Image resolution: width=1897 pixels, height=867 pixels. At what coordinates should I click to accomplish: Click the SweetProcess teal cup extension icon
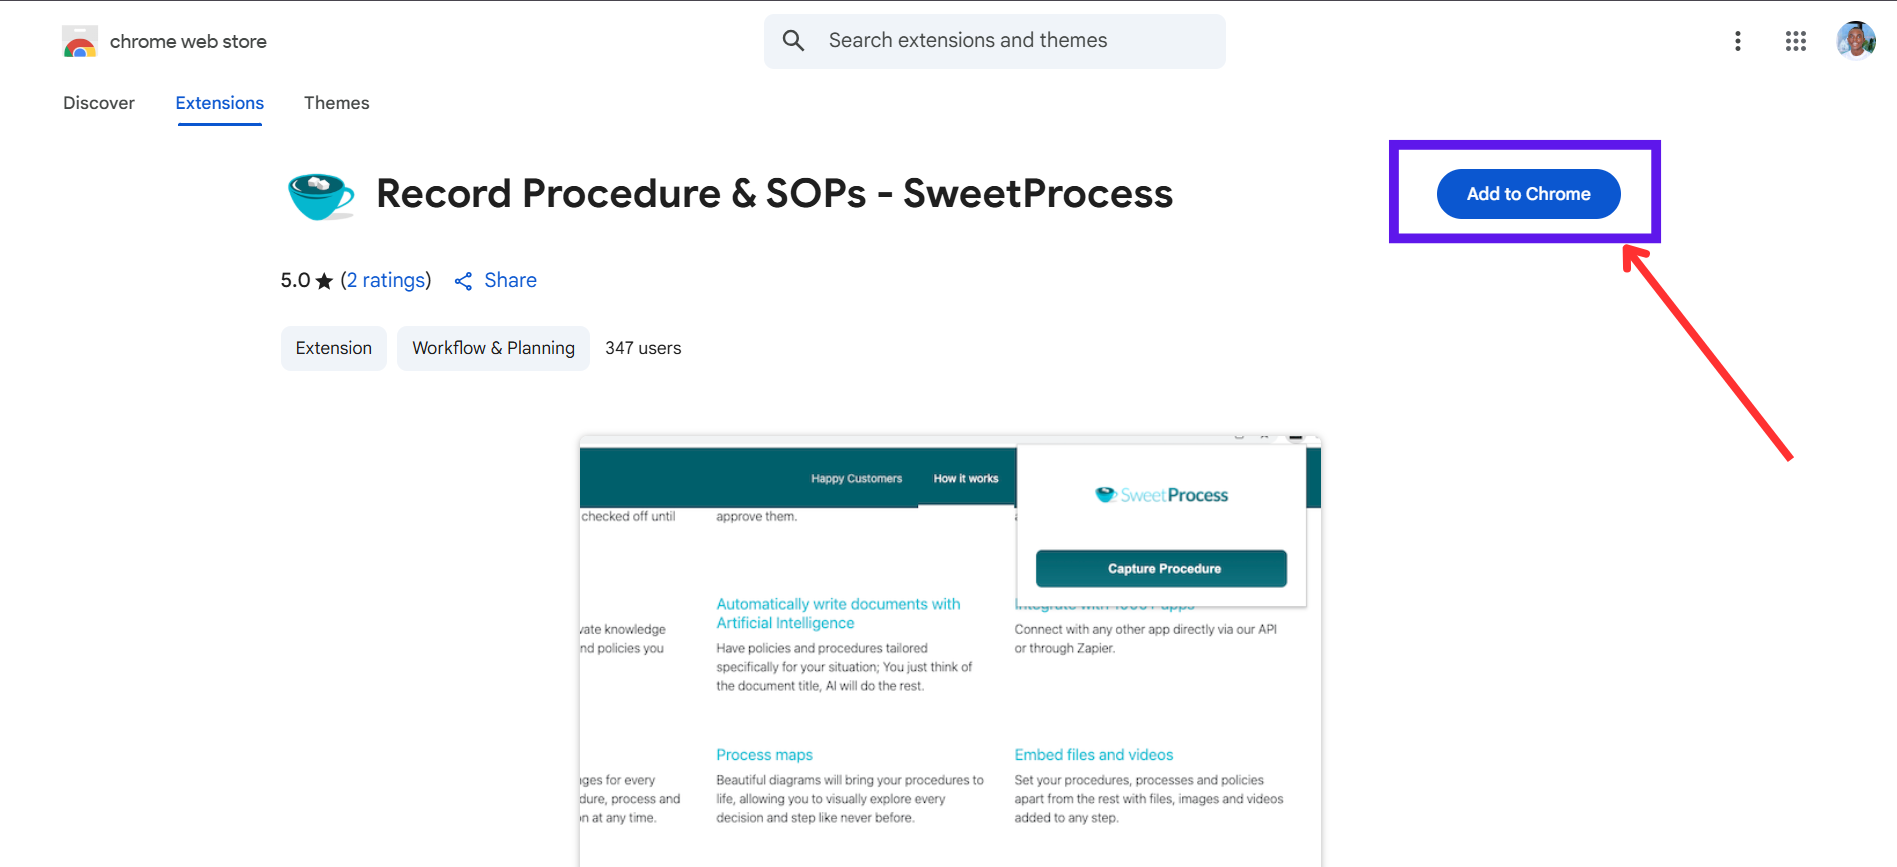(x=321, y=195)
